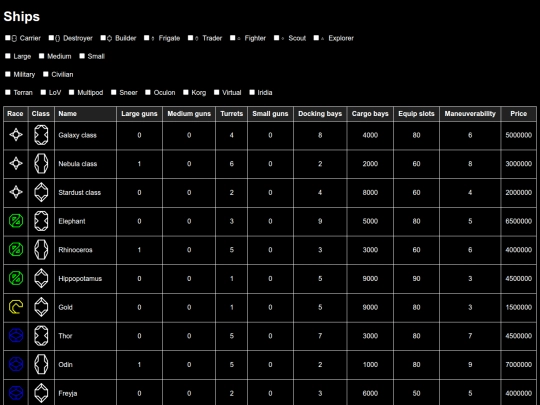Screen dimensions: 540x405
Task: Click the carrier class icon in Thor row
Action: [41, 336]
